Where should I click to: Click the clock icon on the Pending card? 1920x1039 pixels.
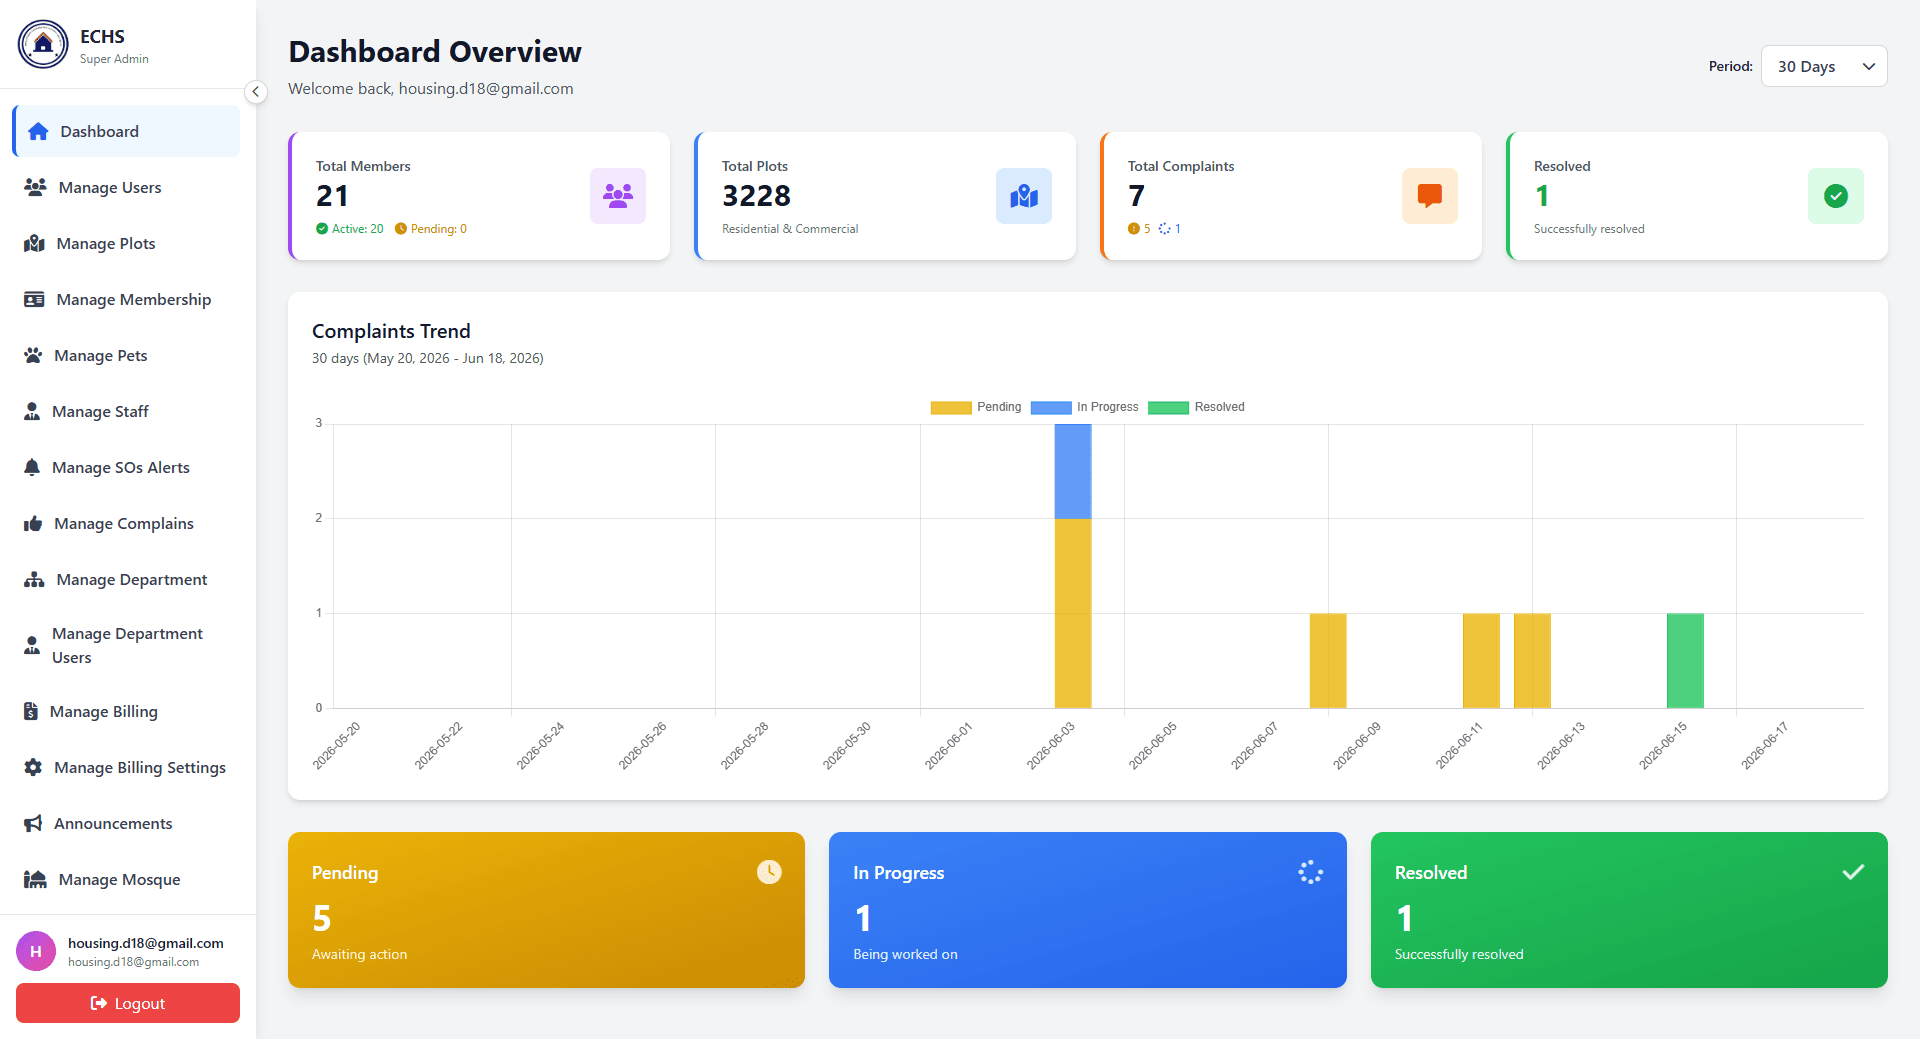[x=769, y=872]
